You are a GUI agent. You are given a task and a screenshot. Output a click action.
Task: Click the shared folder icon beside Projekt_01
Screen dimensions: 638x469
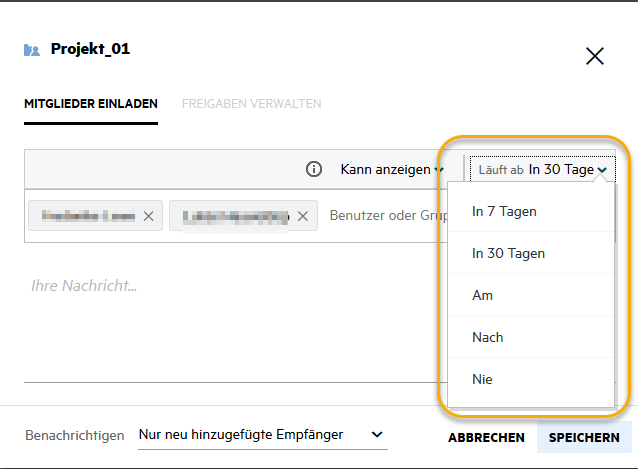coord(32,50)
